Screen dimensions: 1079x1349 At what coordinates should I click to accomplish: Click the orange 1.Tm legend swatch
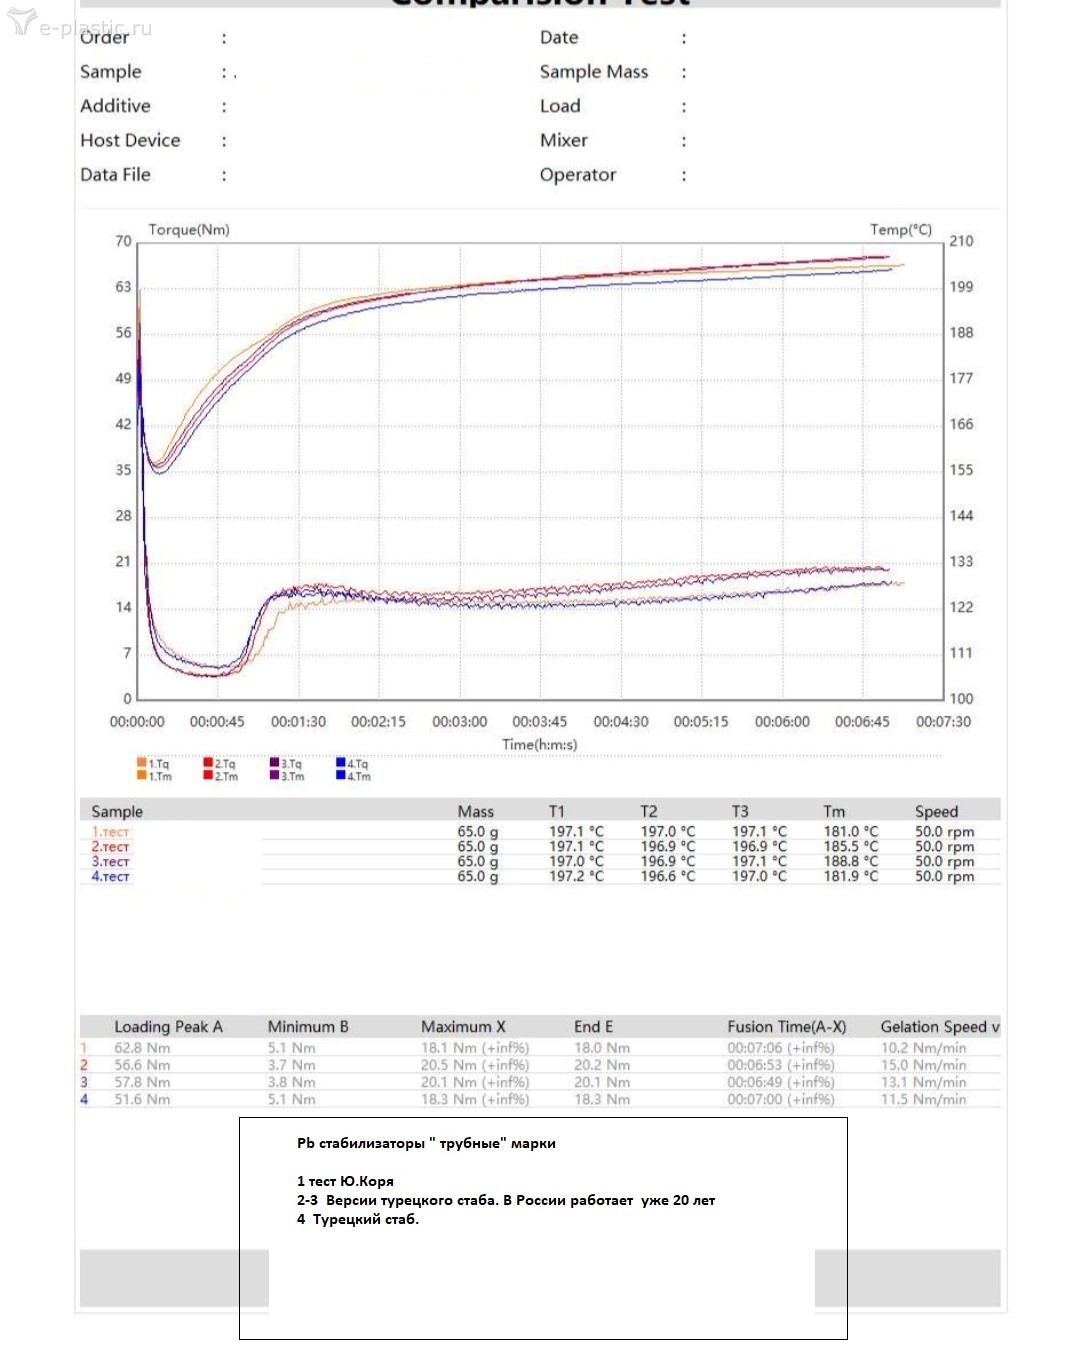click(142, 775)
